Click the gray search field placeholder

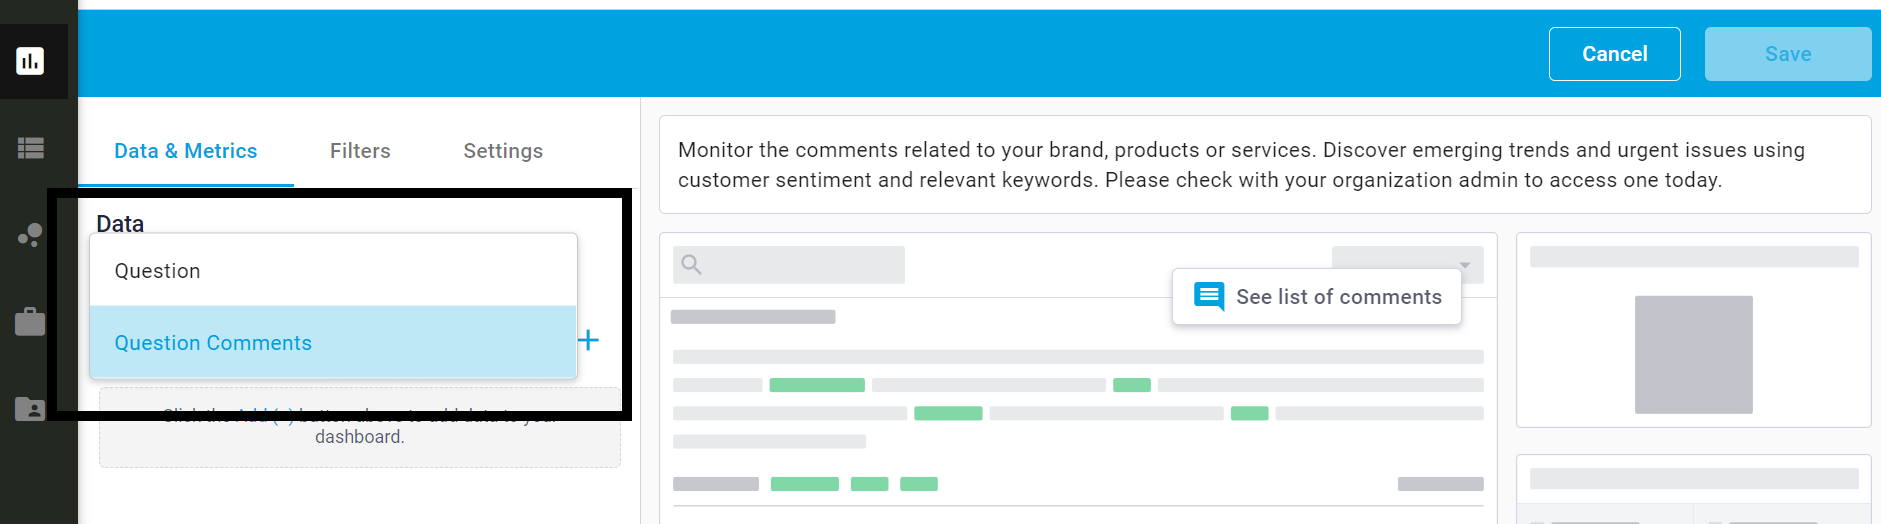pos(789,265)
